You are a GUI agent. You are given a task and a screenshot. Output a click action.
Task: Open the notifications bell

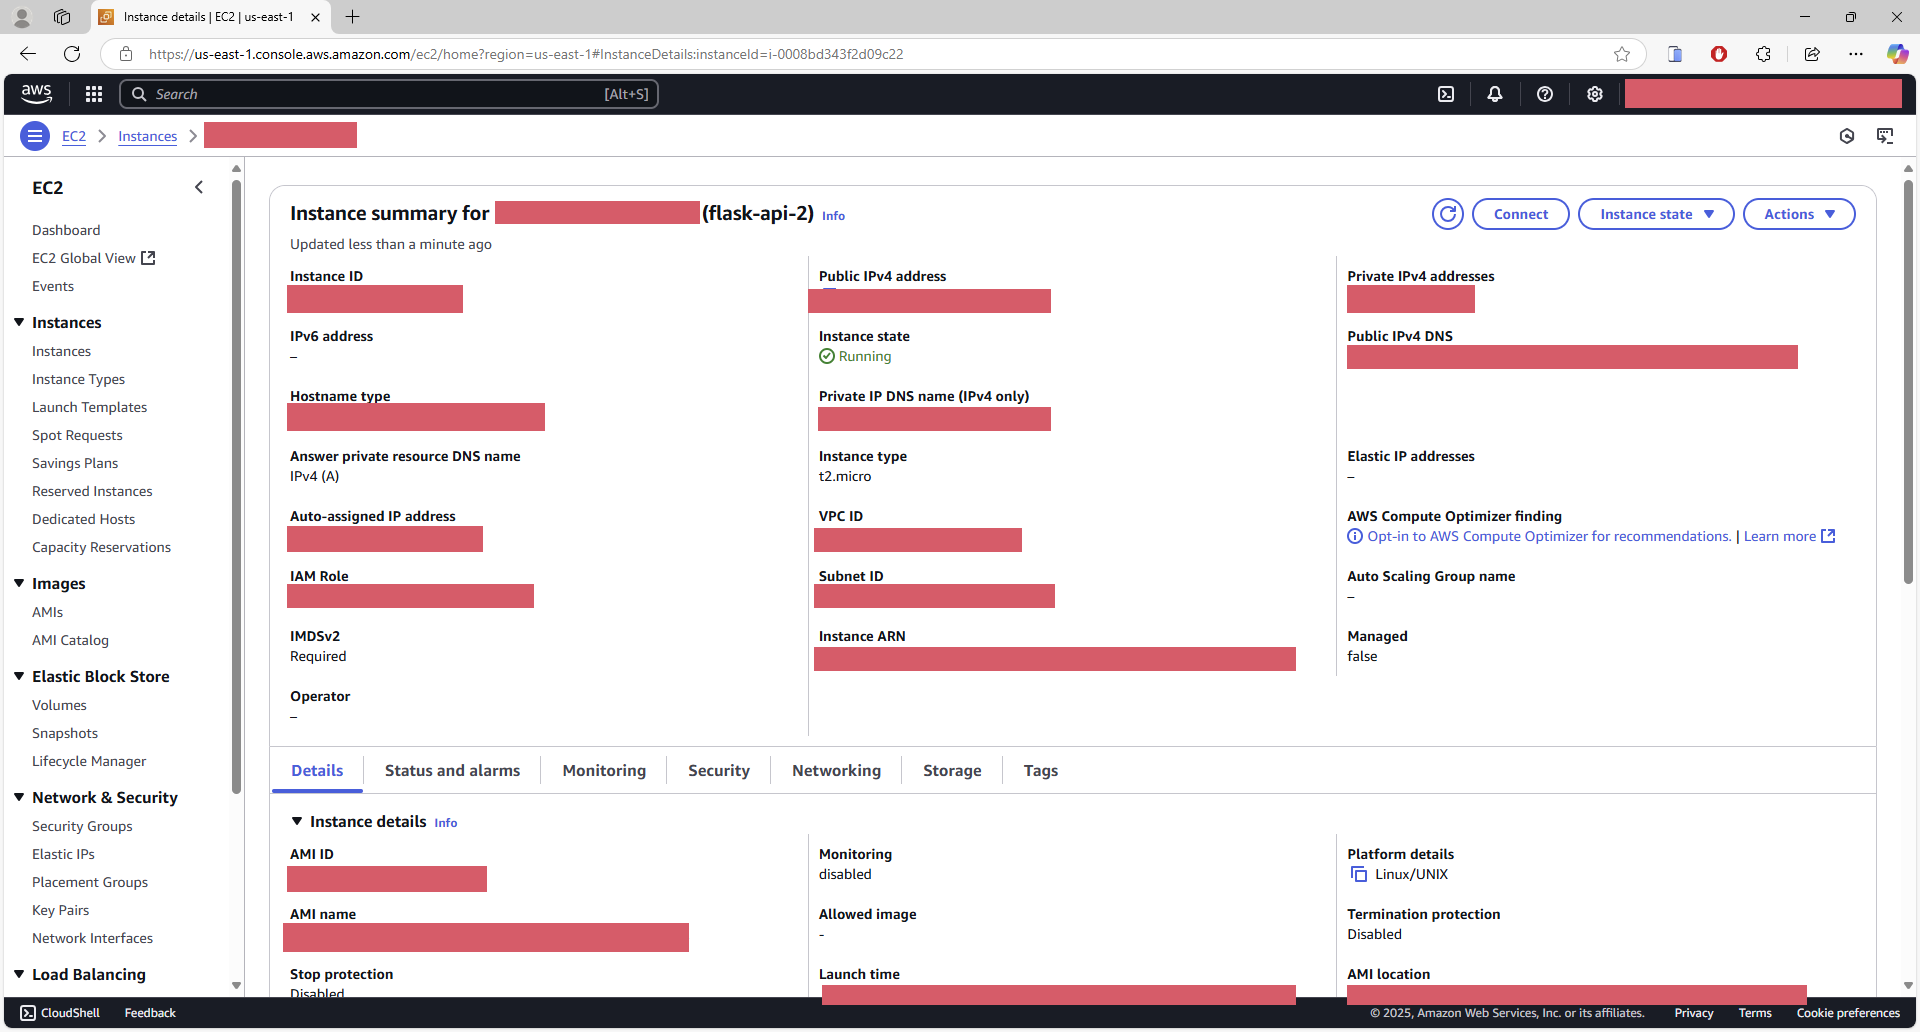(1495, 94)
